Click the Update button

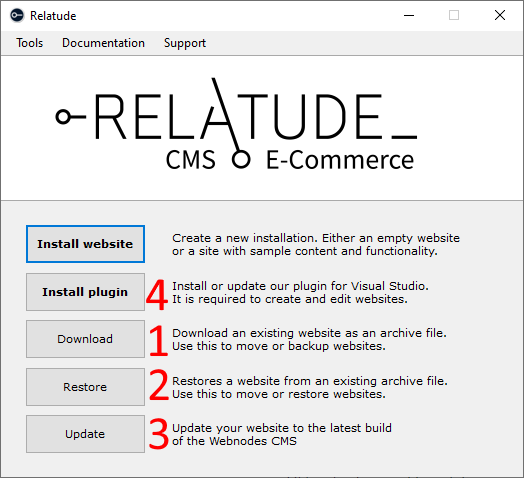(x=85, y=434)
